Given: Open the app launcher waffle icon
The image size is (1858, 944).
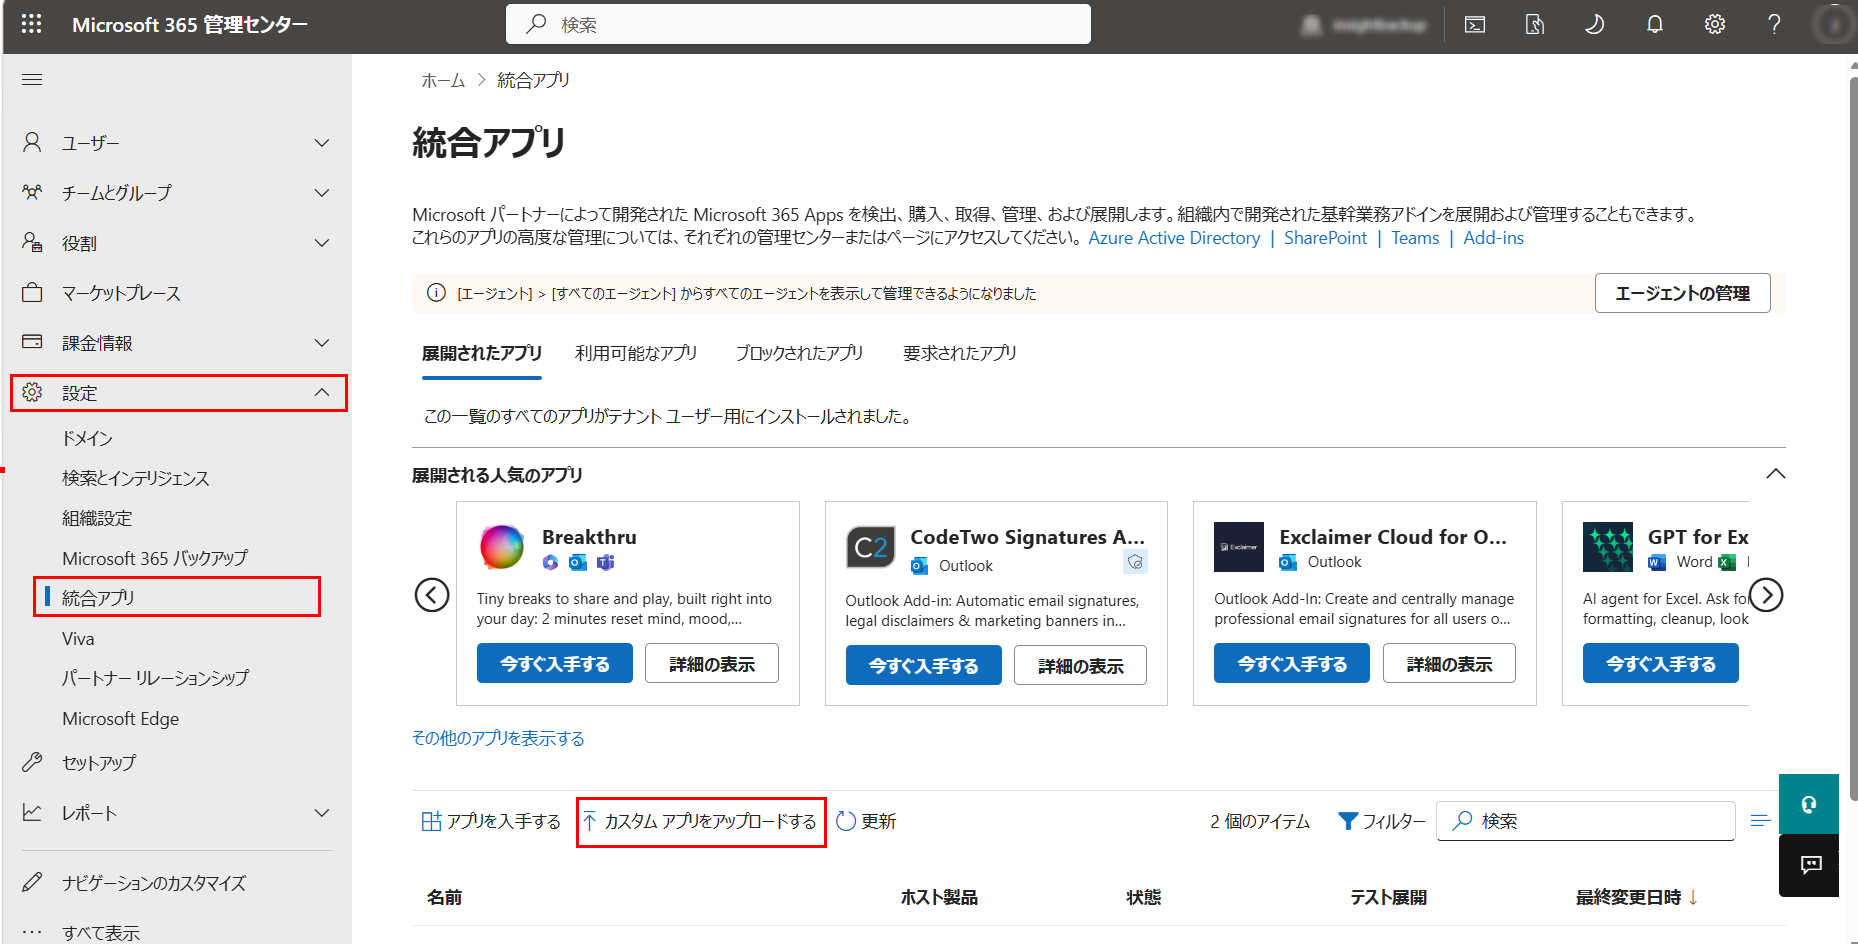Looking at the screenshot, I should pyautogui.click(x=32, y=24).
